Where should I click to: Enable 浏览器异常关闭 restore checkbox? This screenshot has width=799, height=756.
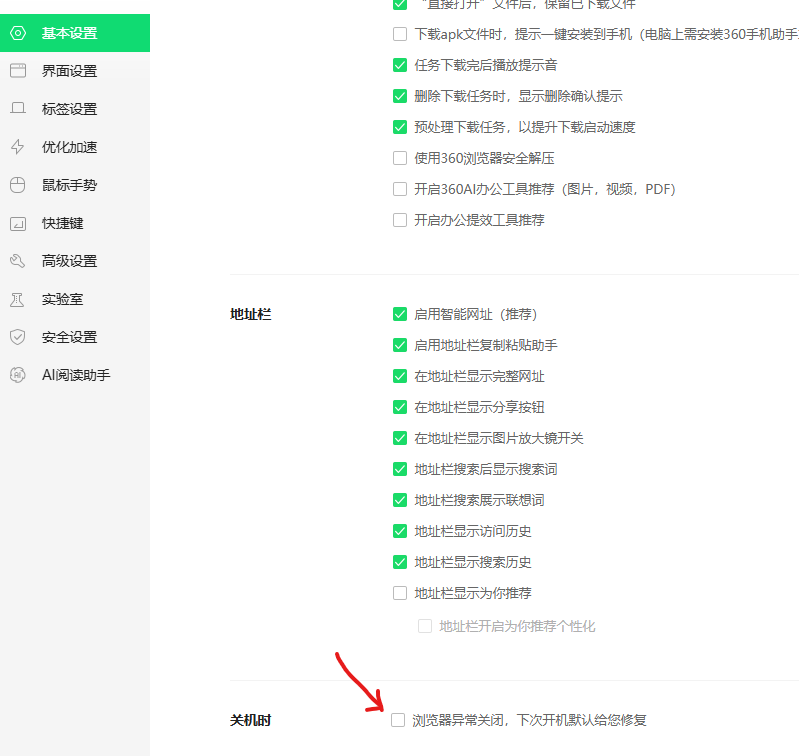(x=398, y=720)
